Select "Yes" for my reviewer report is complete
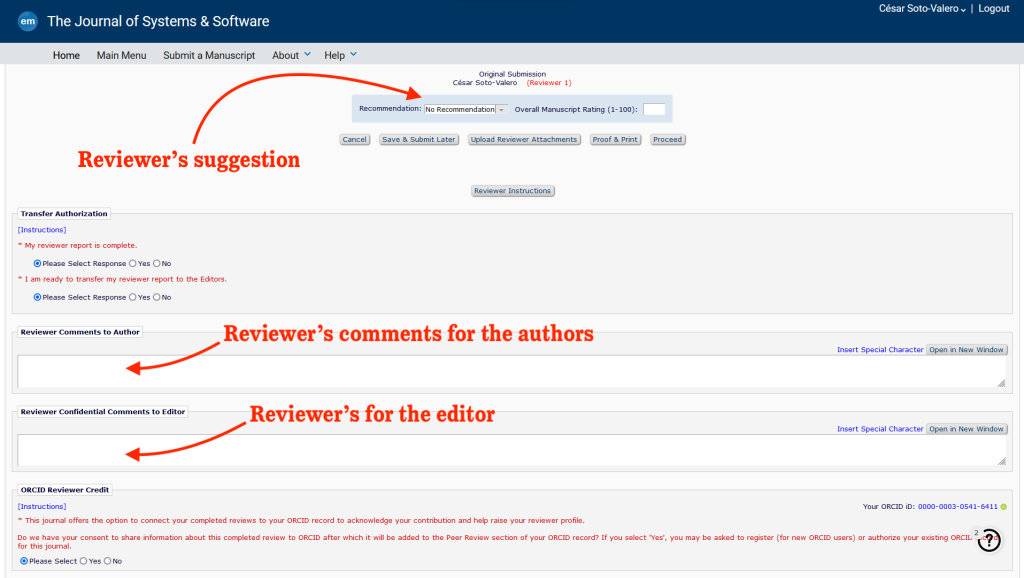 (131, 263)
